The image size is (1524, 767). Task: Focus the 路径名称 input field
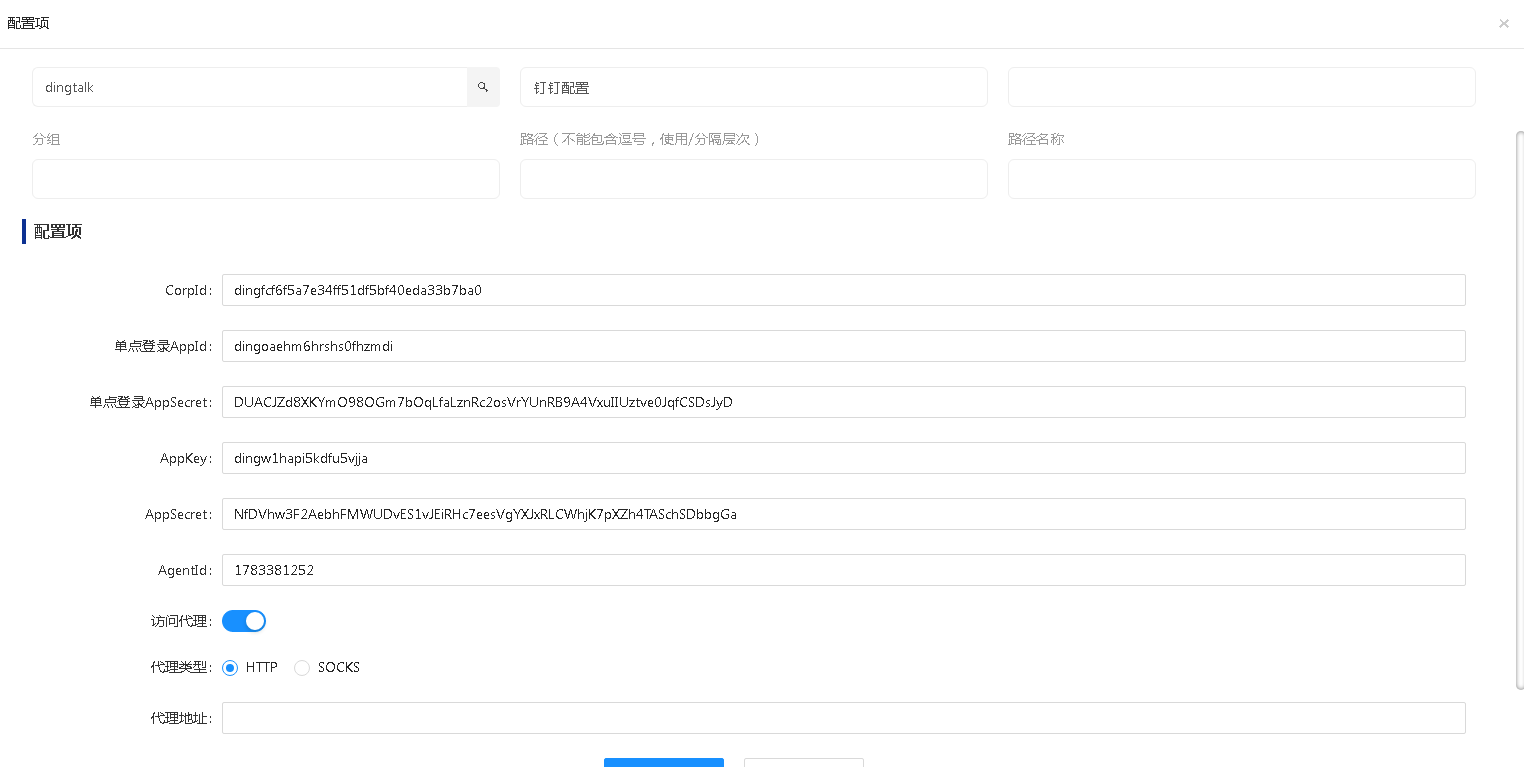[1242, 179]
